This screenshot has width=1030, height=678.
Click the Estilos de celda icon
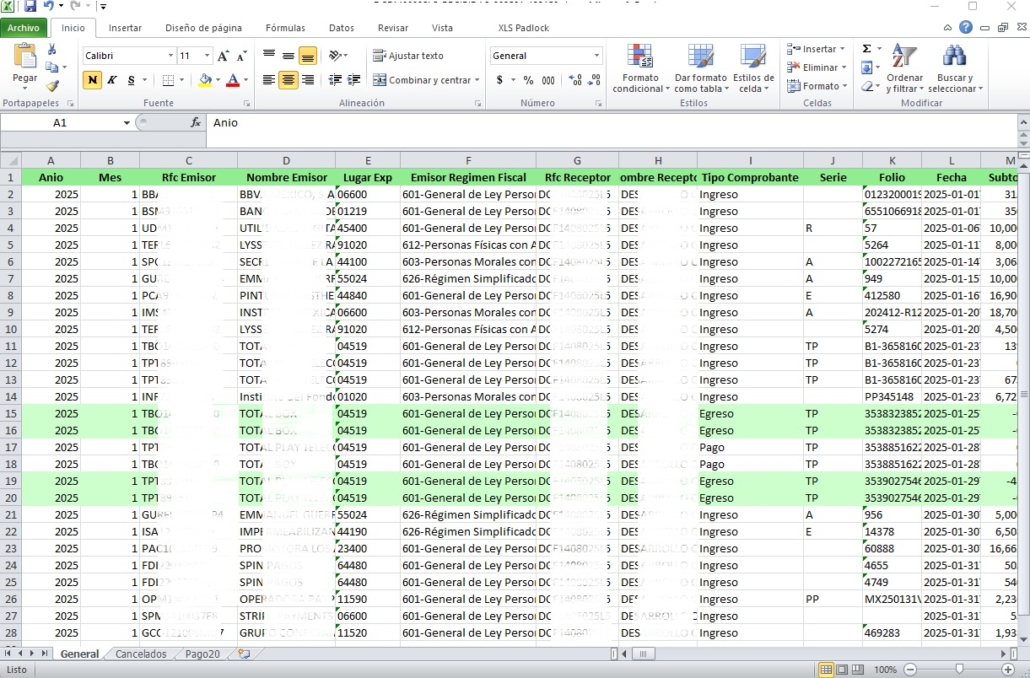pos(753,56)
